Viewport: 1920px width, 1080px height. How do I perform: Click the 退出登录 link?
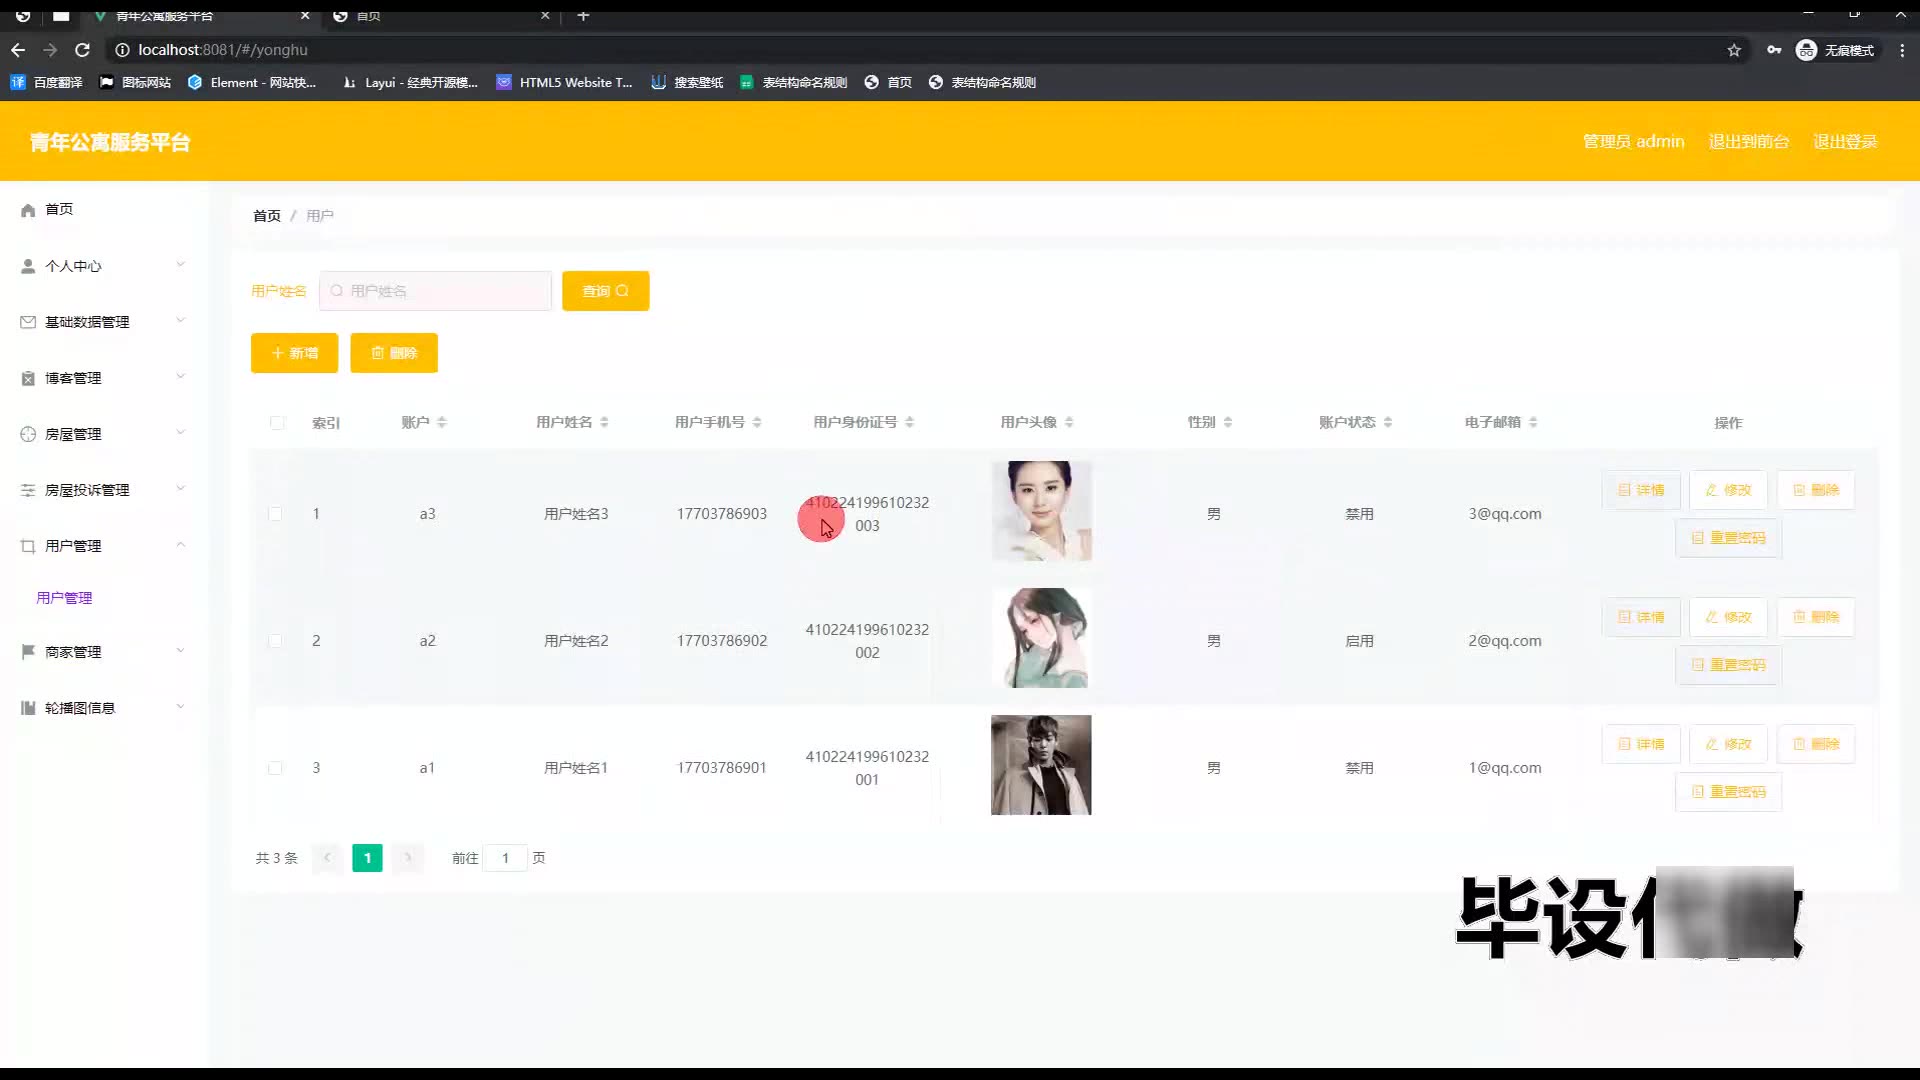click(1845, 142)
